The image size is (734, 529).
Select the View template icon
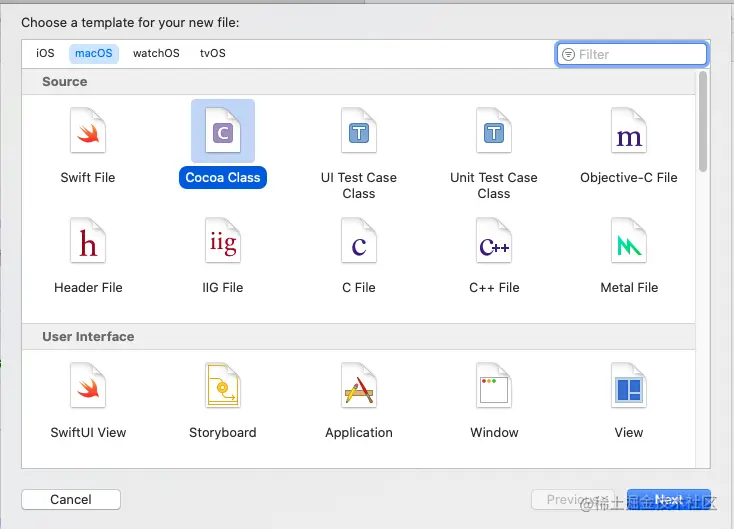point(629,385)
